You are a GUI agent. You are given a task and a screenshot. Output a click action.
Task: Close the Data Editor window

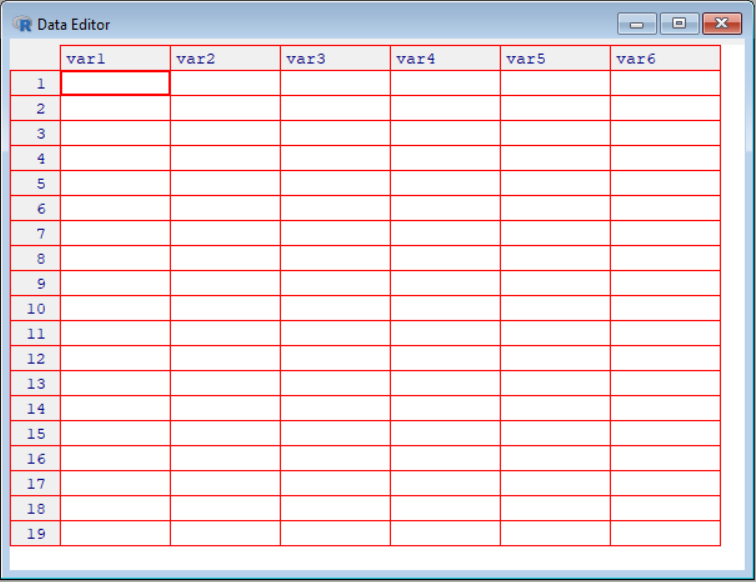(x=722, y=24)
